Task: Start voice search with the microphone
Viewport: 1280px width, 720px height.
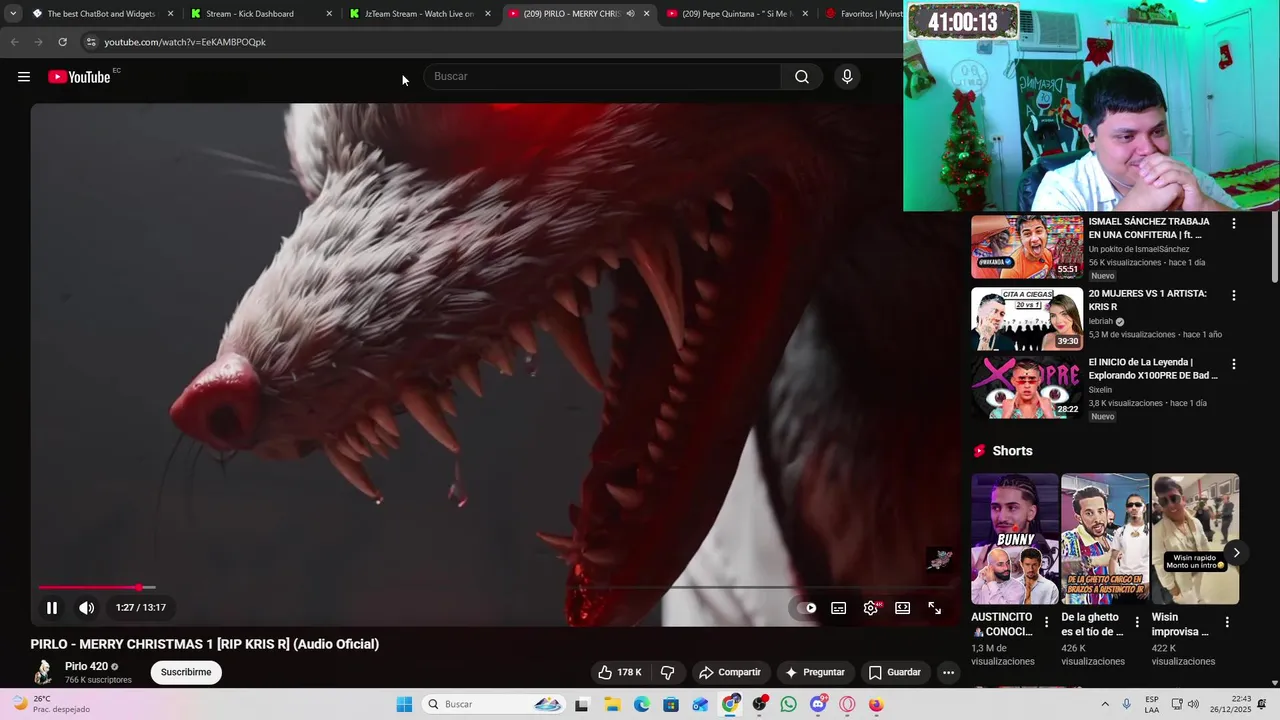Action: pos(847,77)
